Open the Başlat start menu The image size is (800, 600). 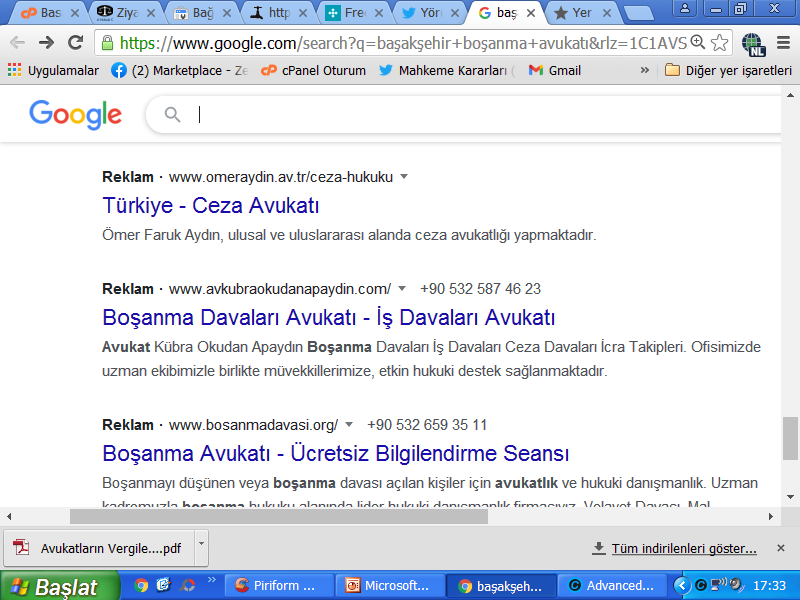pos(60,586)
